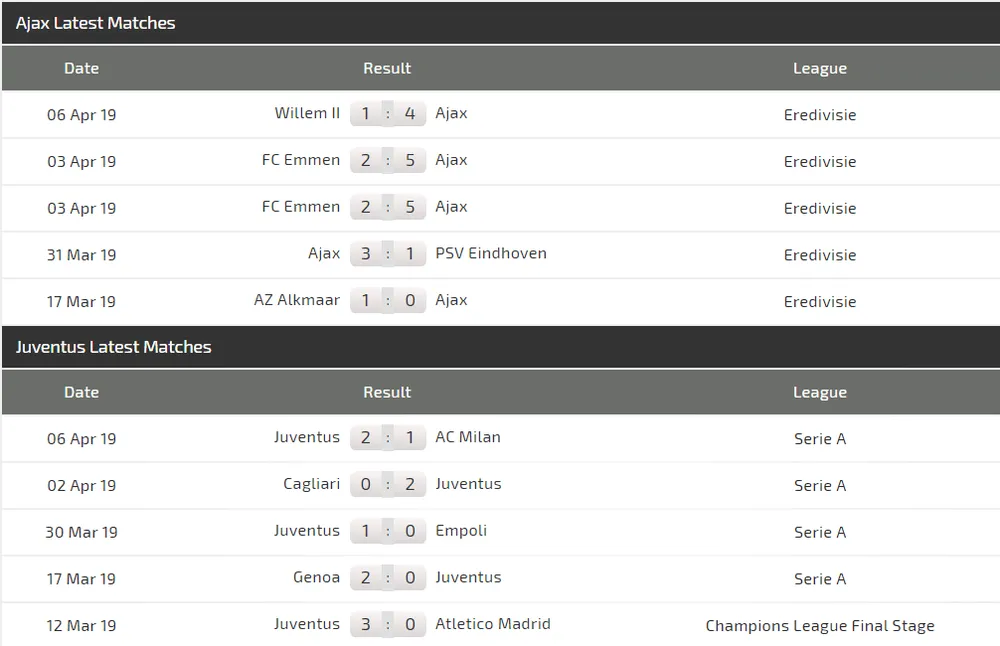The width and height of the screenshot is (1000, 646).
Task: Open Juventus vs Atletico Madrid 3:0 score
Action: [388, 624]
